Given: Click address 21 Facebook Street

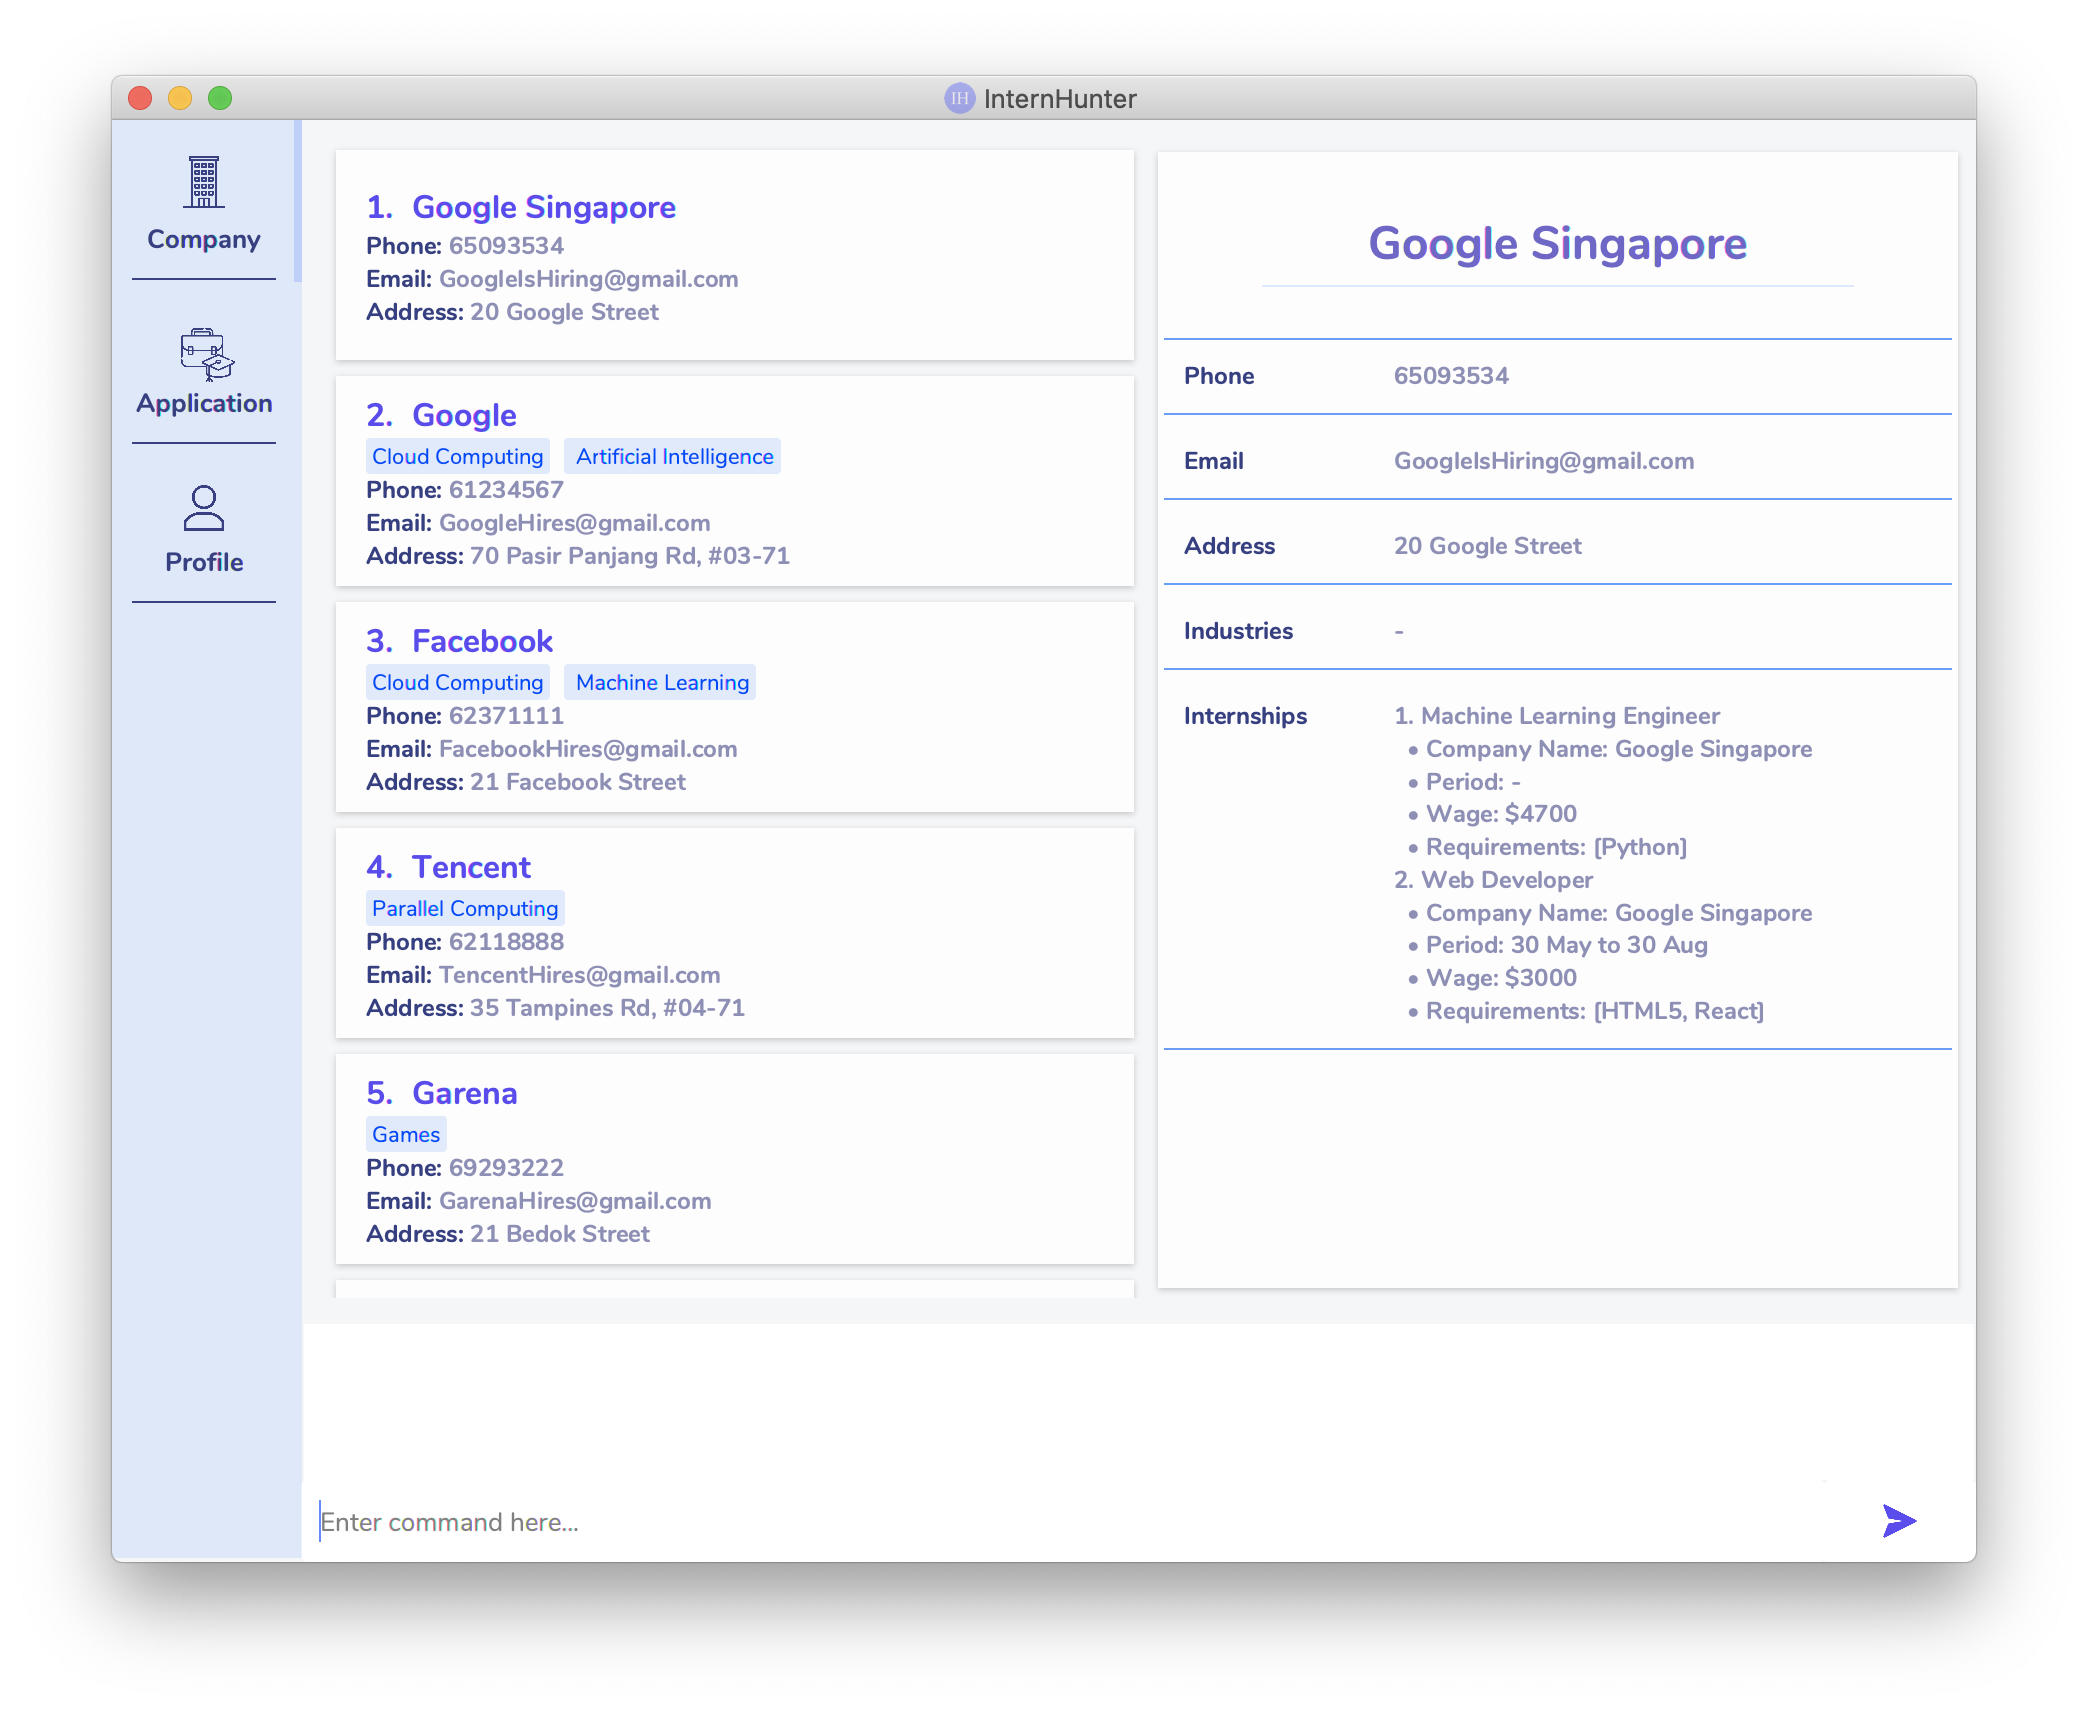Looking at the screenshot, I should click(x=578, y=782).
